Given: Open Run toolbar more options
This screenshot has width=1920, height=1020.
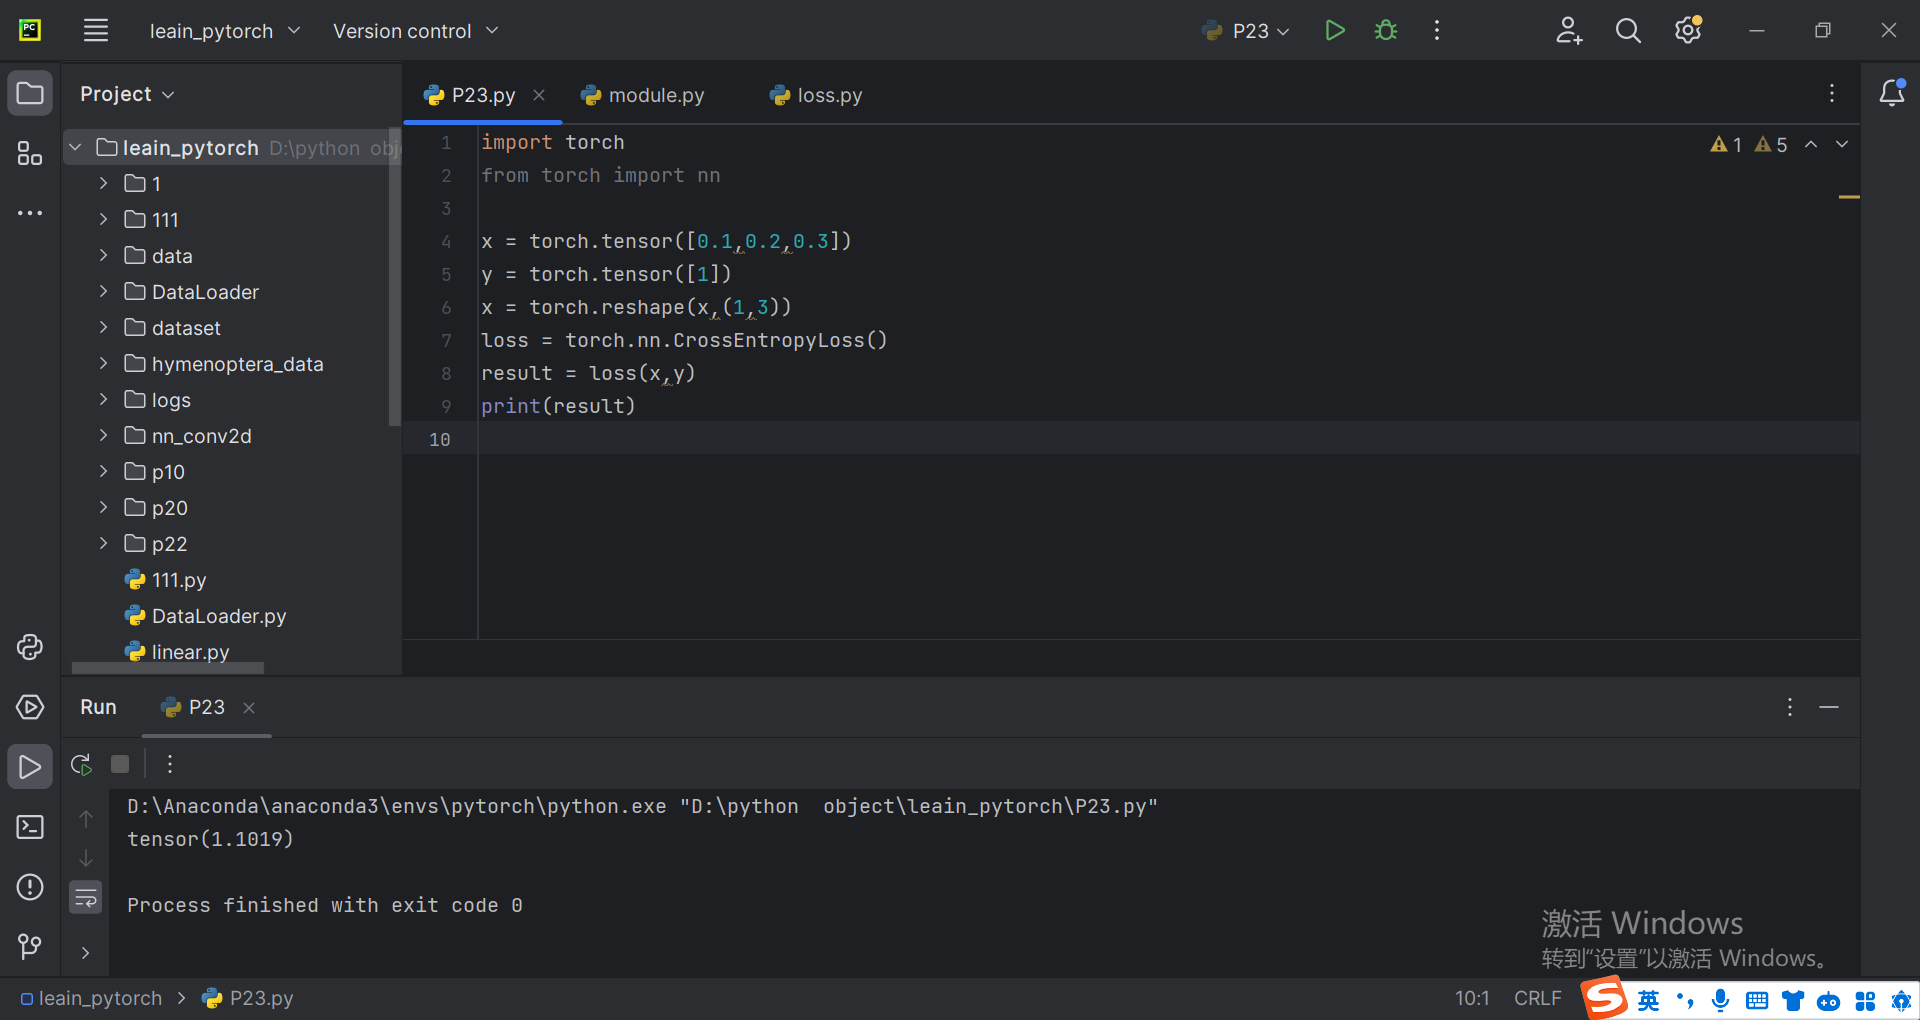Looking at the screenshot, I should [170, 764].
